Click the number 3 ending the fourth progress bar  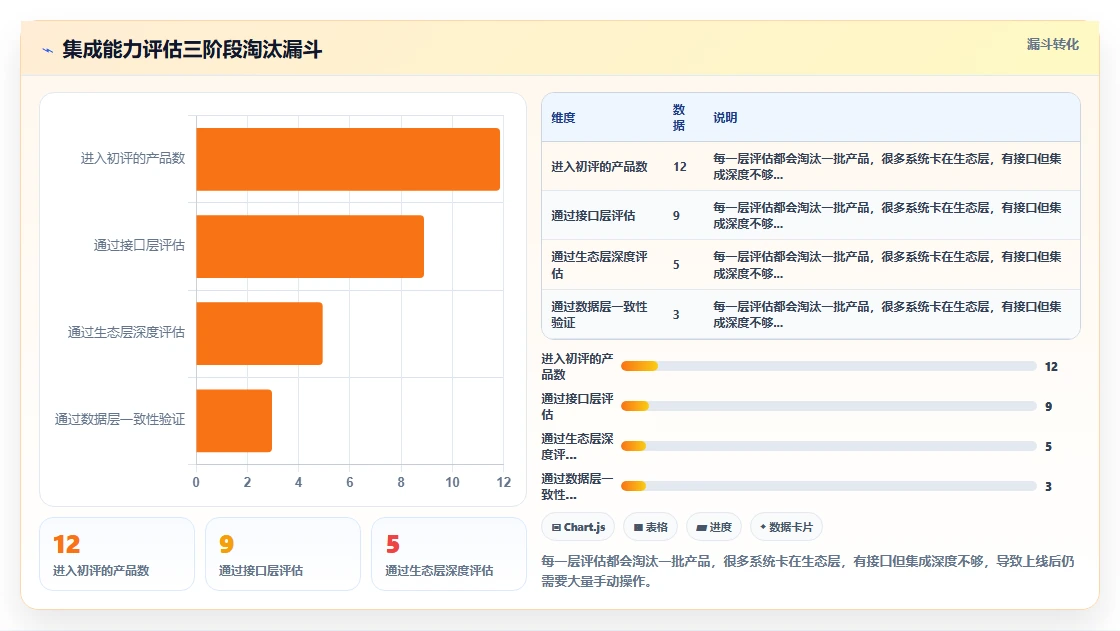1049,487
